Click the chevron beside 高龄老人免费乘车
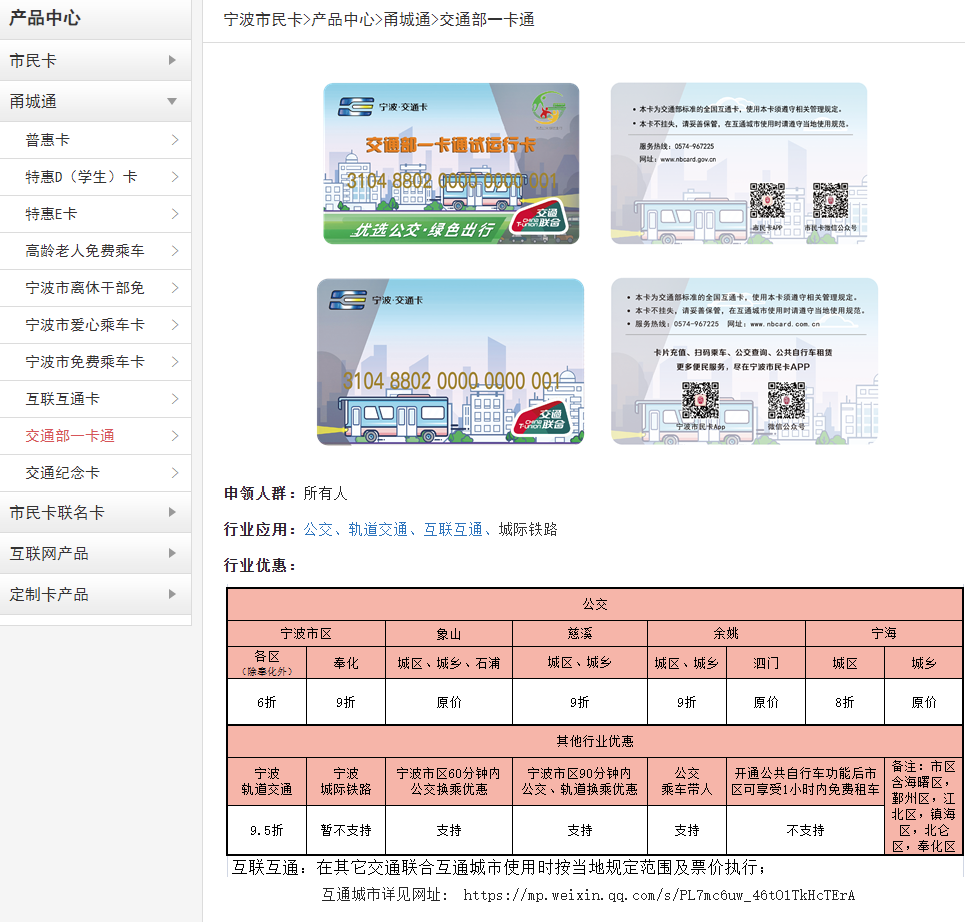This screenshot has height=922, width=965. pyautogui.click(x=175, y=251)
